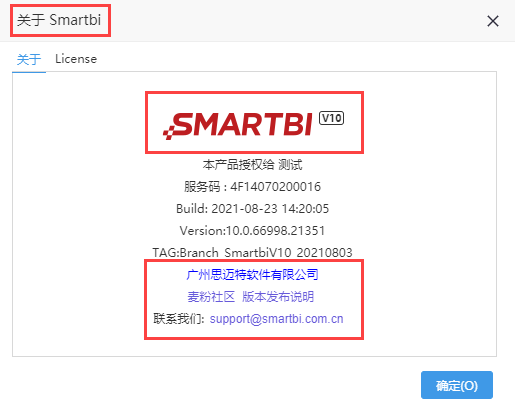Select the 关于 tab
Viewport: 515px width, 412px height.
[x=29, y=59]
